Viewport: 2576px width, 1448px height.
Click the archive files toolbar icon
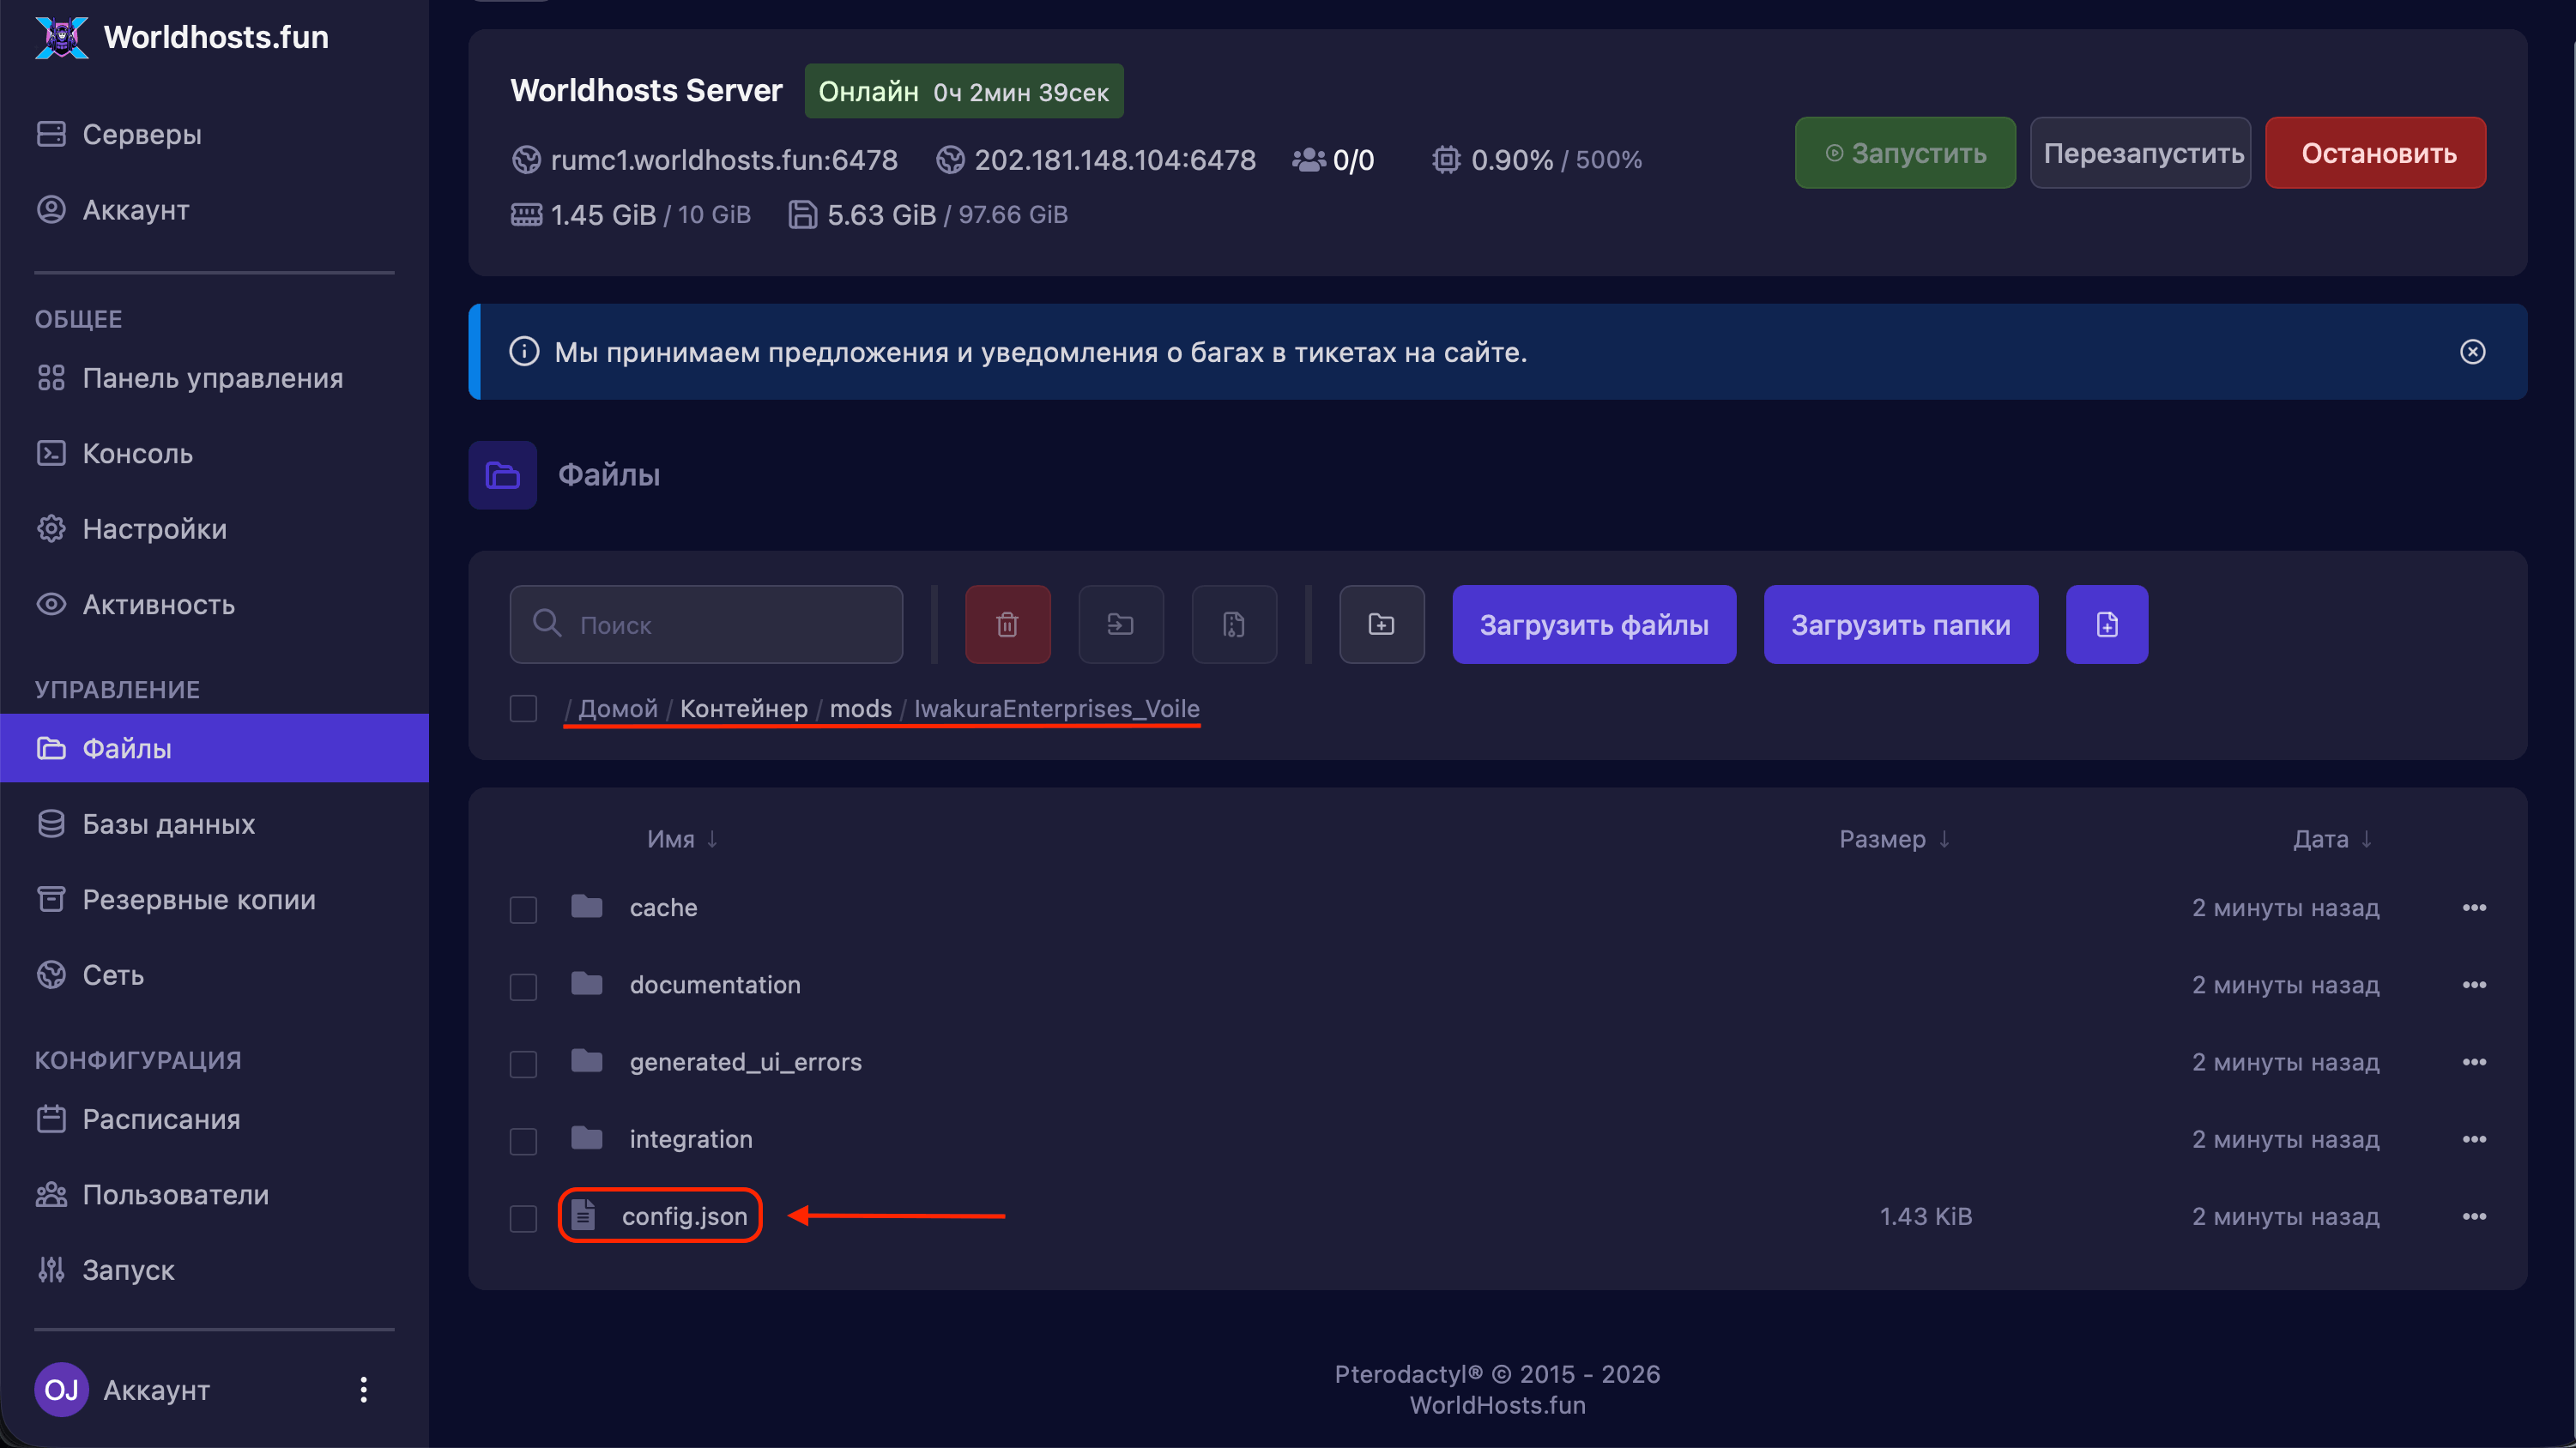(x=1233, y=624)
